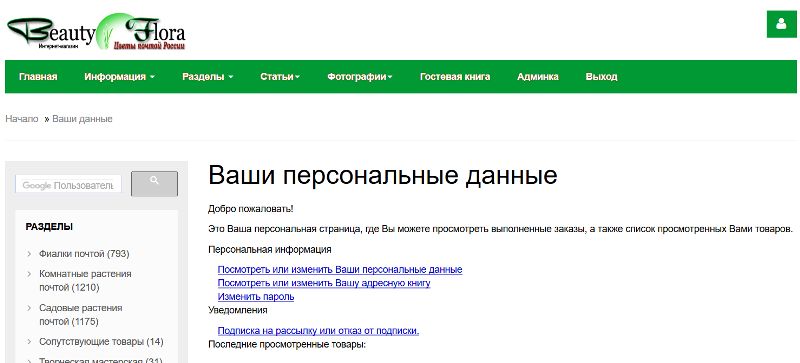Click Уведомления label
Viewport: 800px width, 363px height.
tap(238, 310)
